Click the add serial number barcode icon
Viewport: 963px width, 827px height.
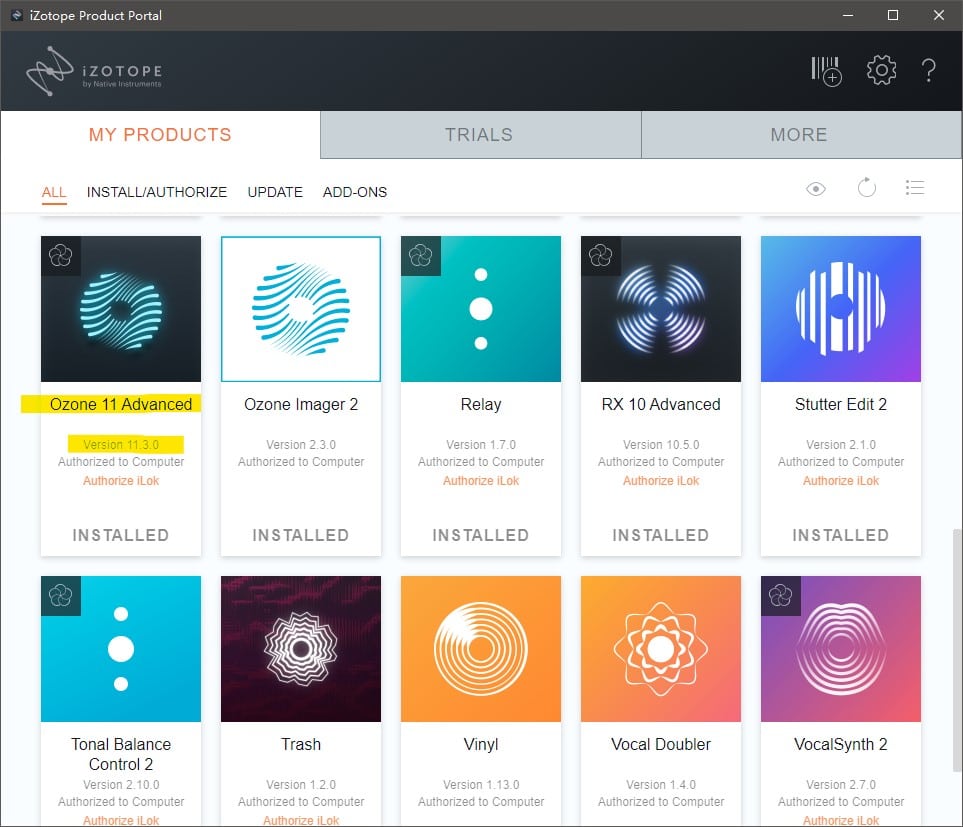(x=826, y=71)
